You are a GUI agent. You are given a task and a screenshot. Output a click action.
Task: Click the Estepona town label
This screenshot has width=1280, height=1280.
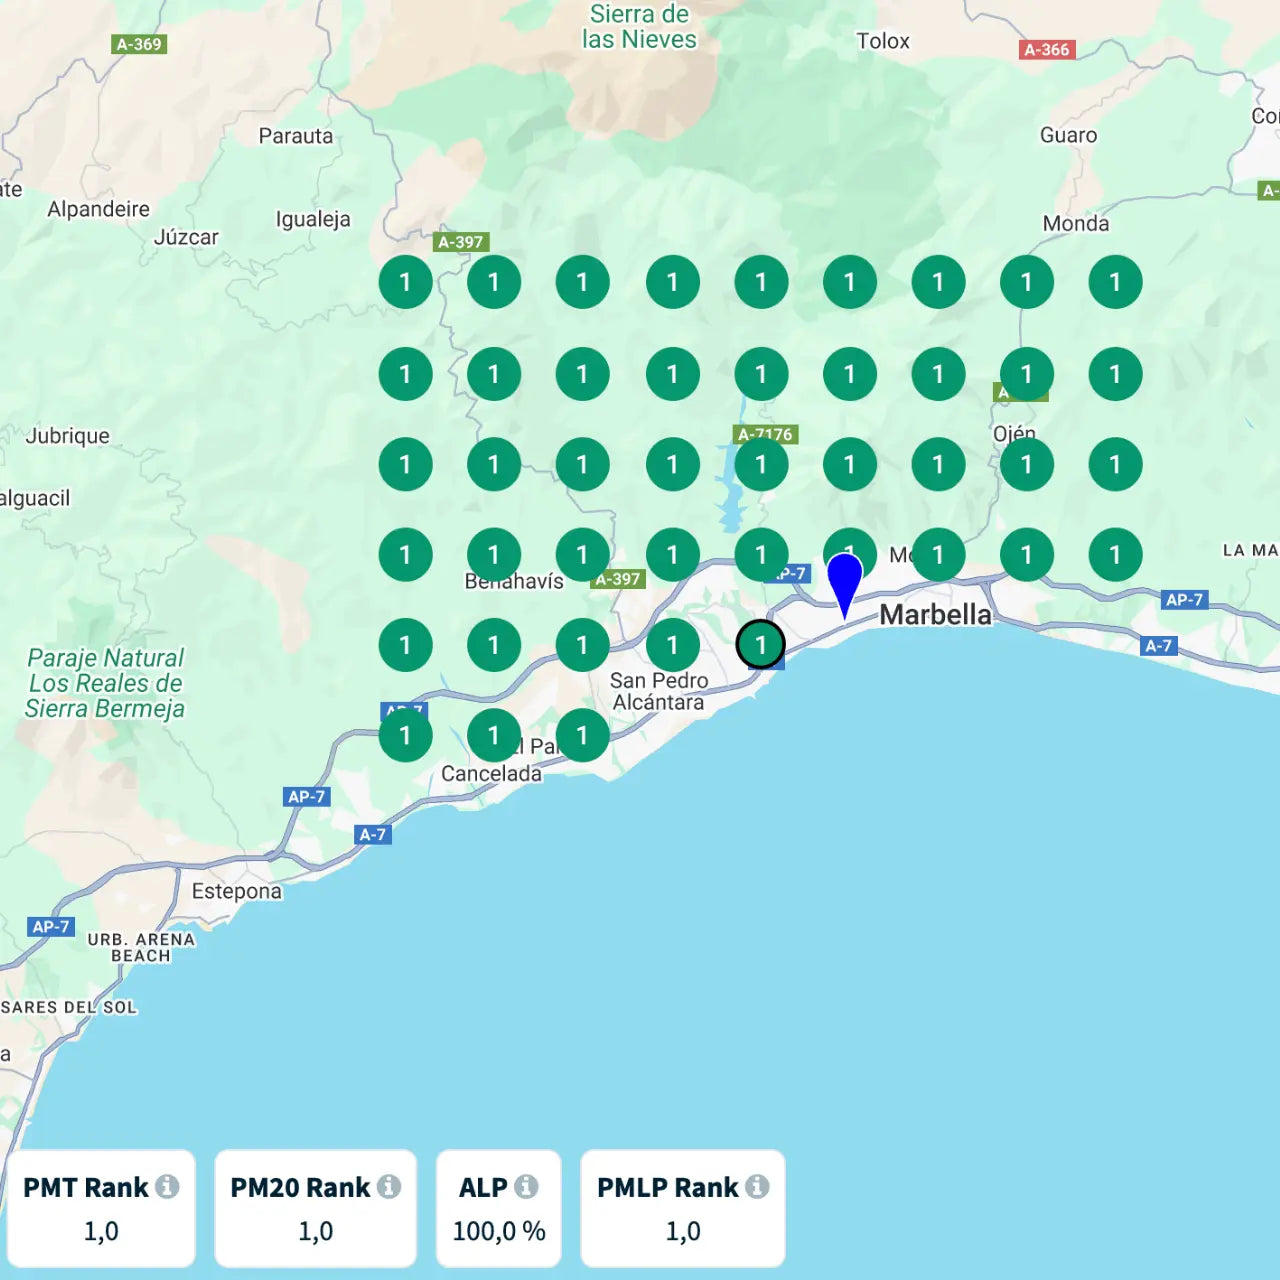click(x=237, y=891)
